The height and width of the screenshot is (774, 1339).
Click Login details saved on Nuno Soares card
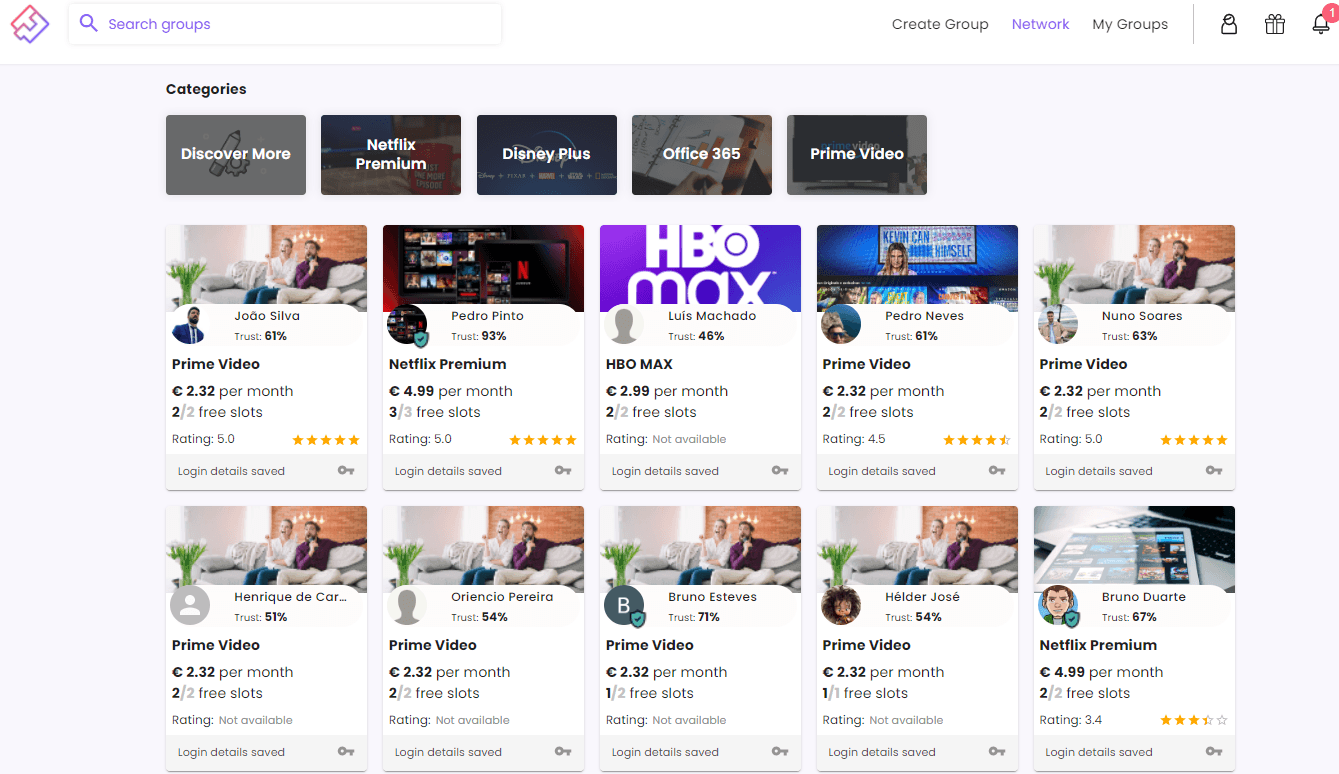tap(1099, 471)
